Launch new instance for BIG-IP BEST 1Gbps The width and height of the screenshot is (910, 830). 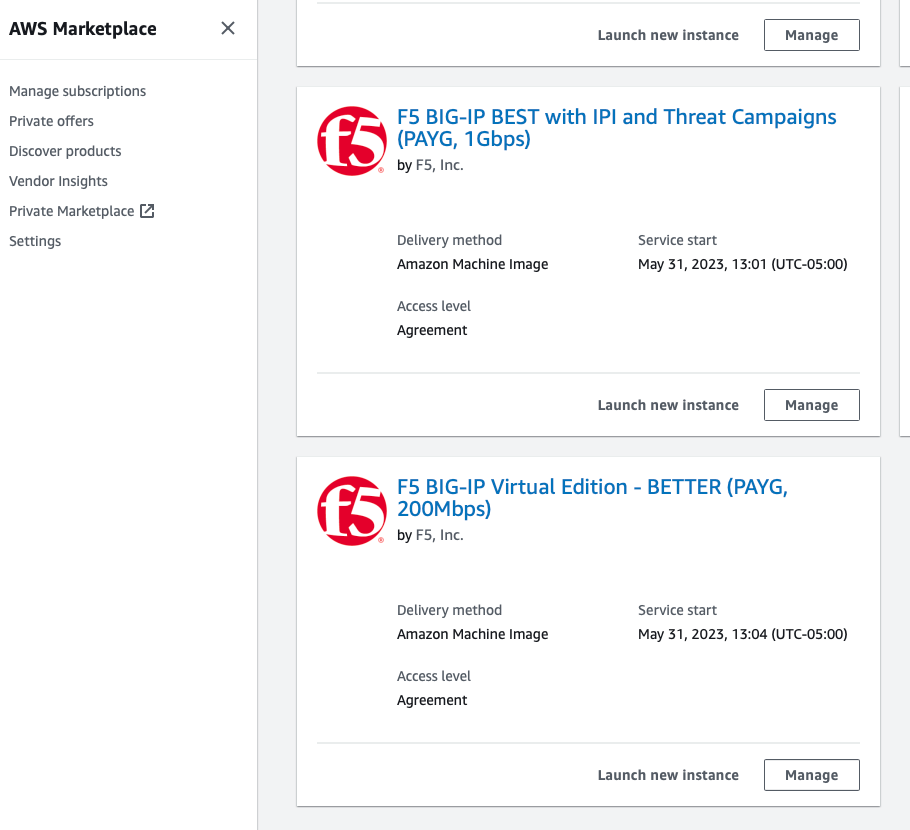[668, 405]
